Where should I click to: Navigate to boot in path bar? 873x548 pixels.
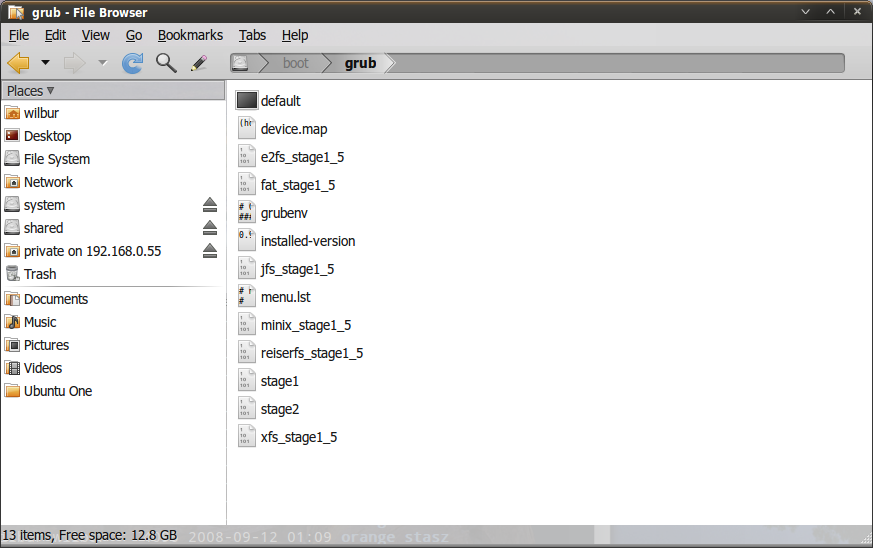295,63
